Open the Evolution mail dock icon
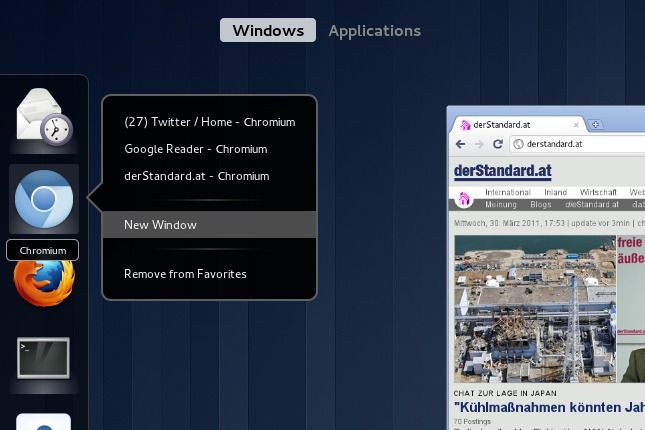Image resolution: width=645 pixels, height=430 pixels. point(43,117)
